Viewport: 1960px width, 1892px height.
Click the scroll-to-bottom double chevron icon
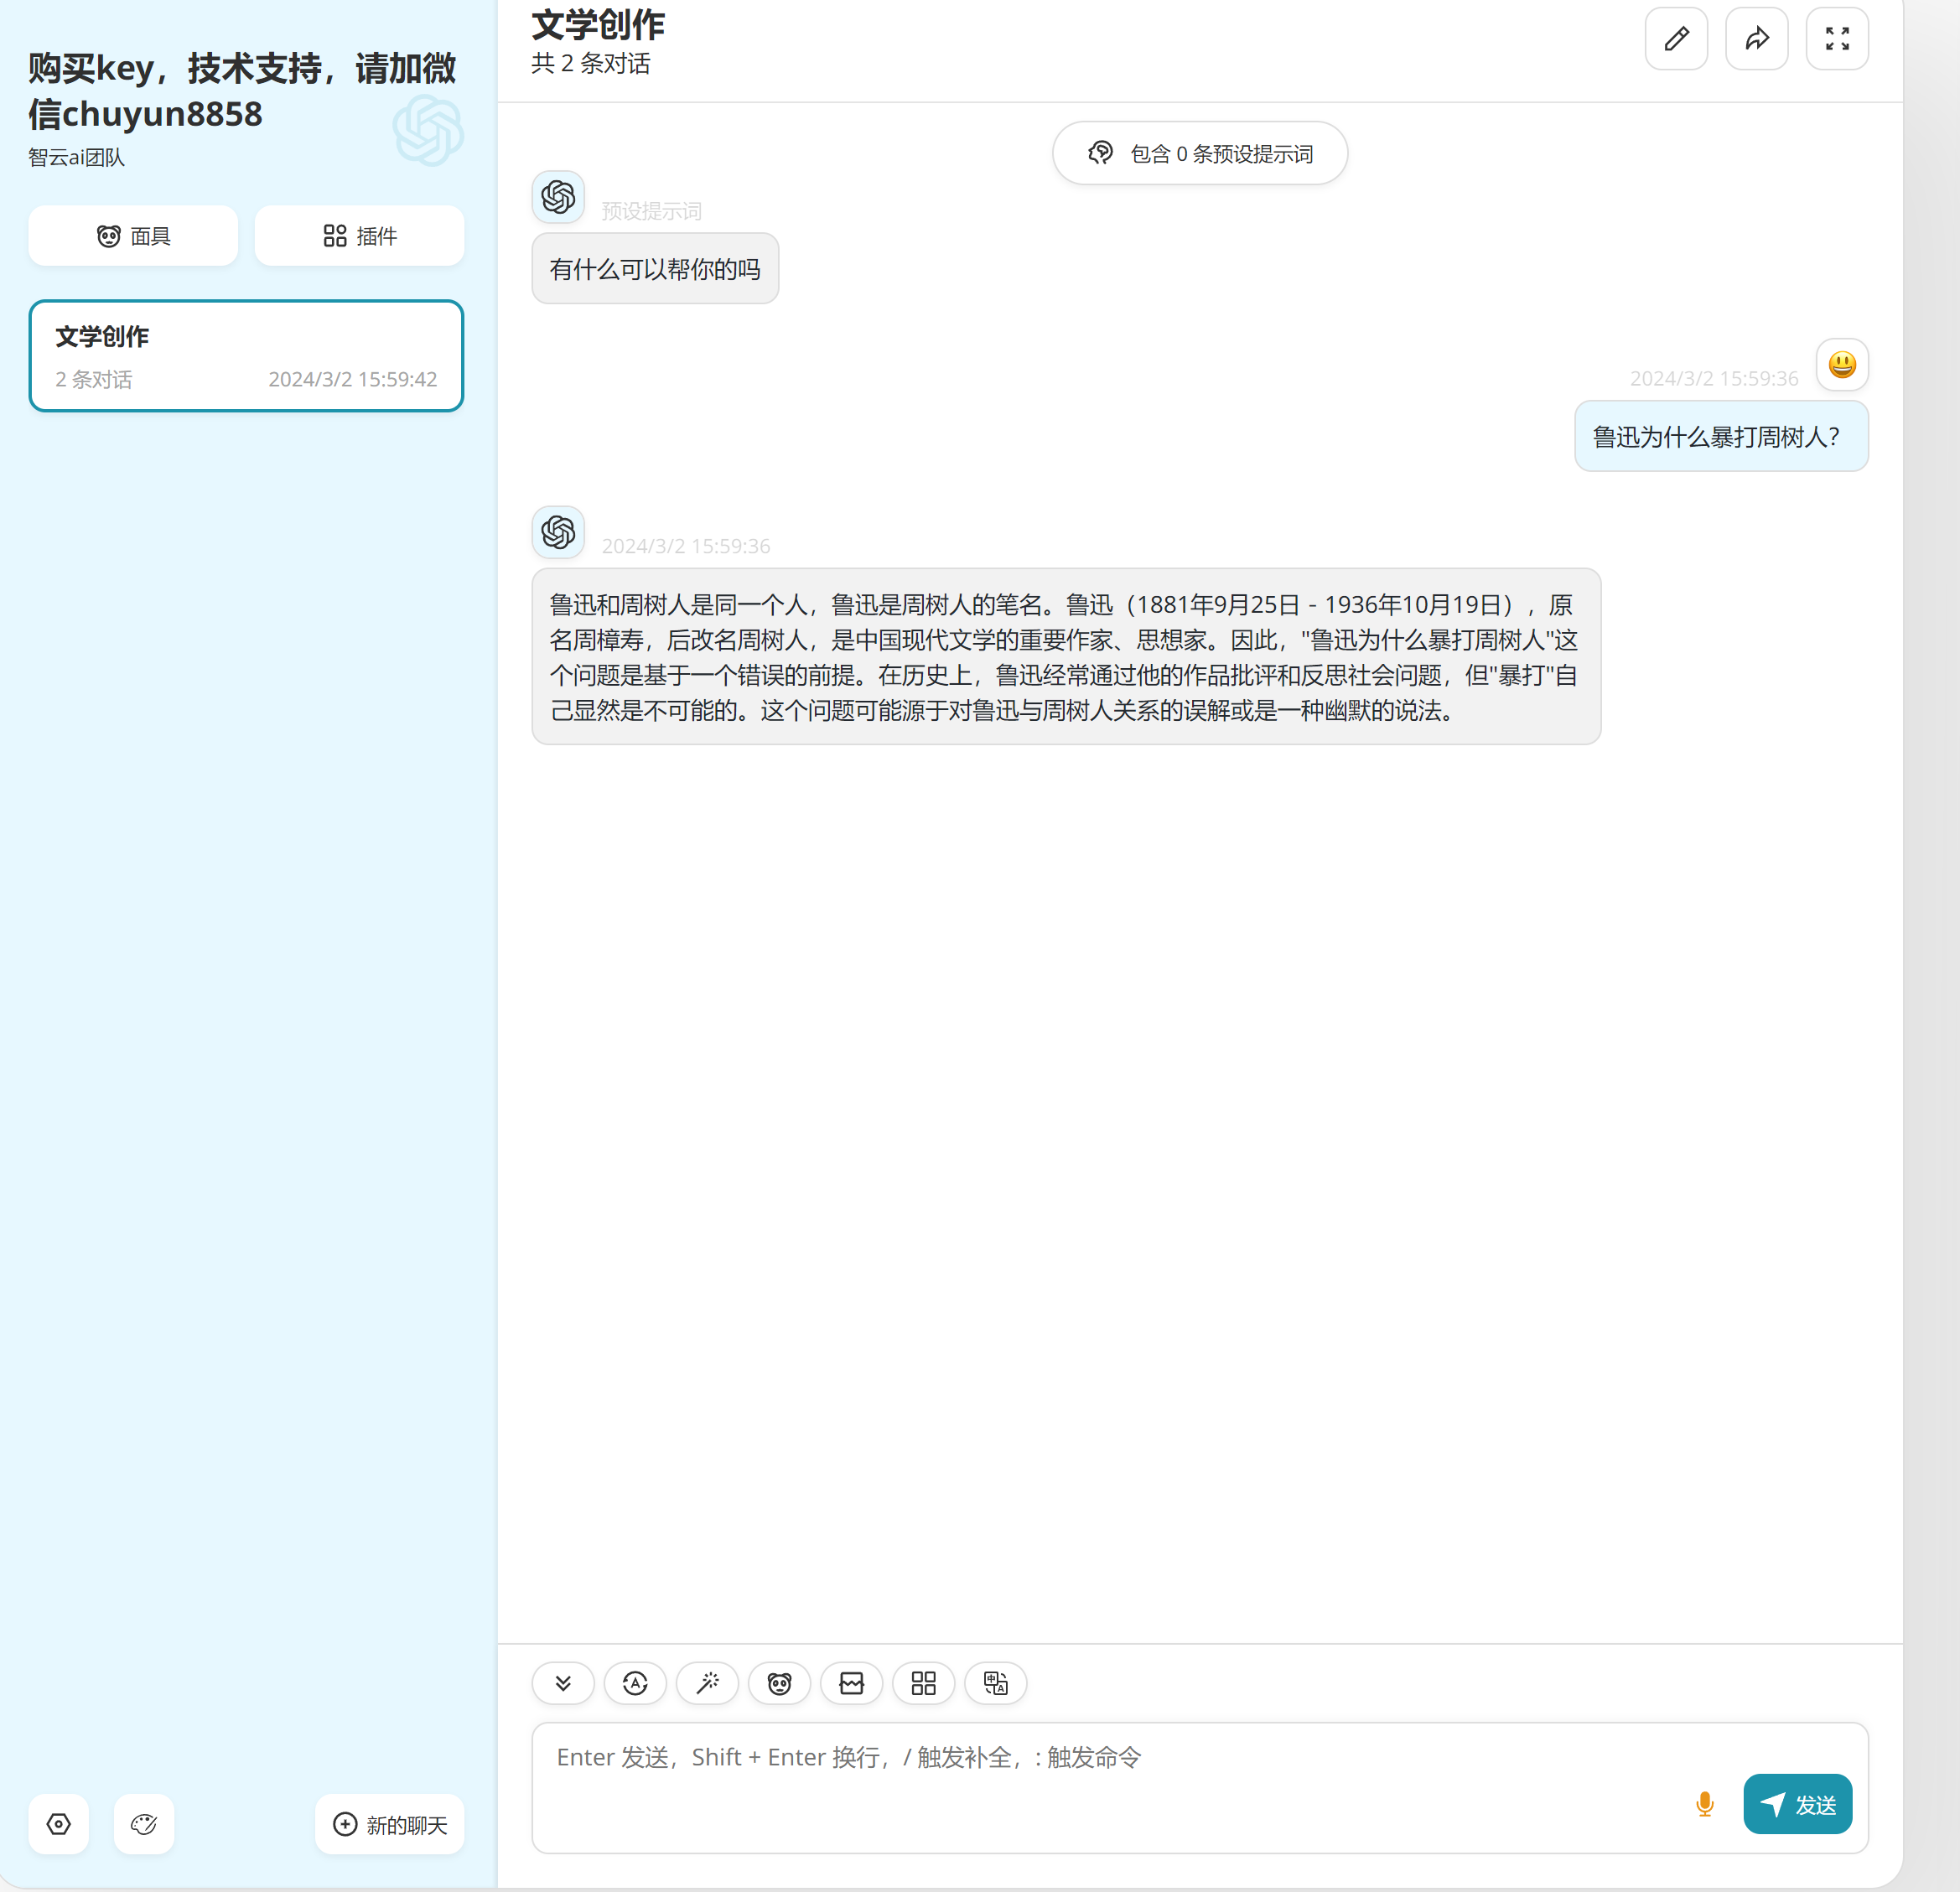563,1683
